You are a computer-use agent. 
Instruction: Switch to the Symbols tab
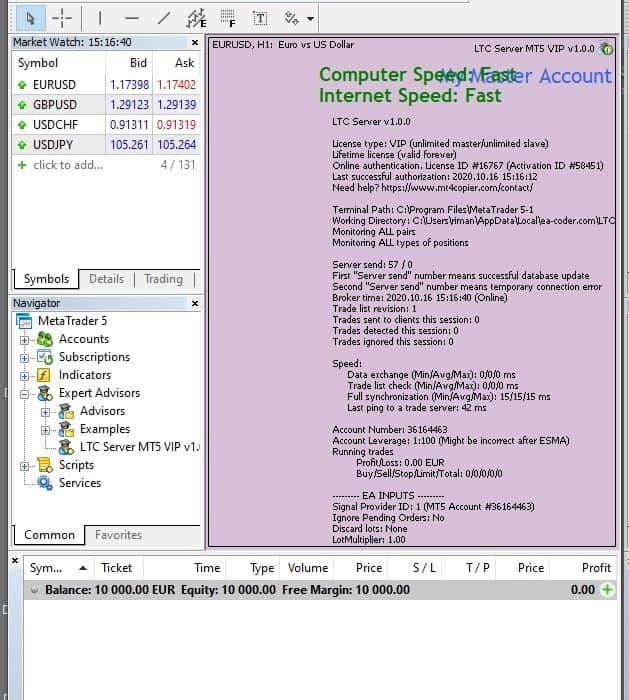[46, 279]
